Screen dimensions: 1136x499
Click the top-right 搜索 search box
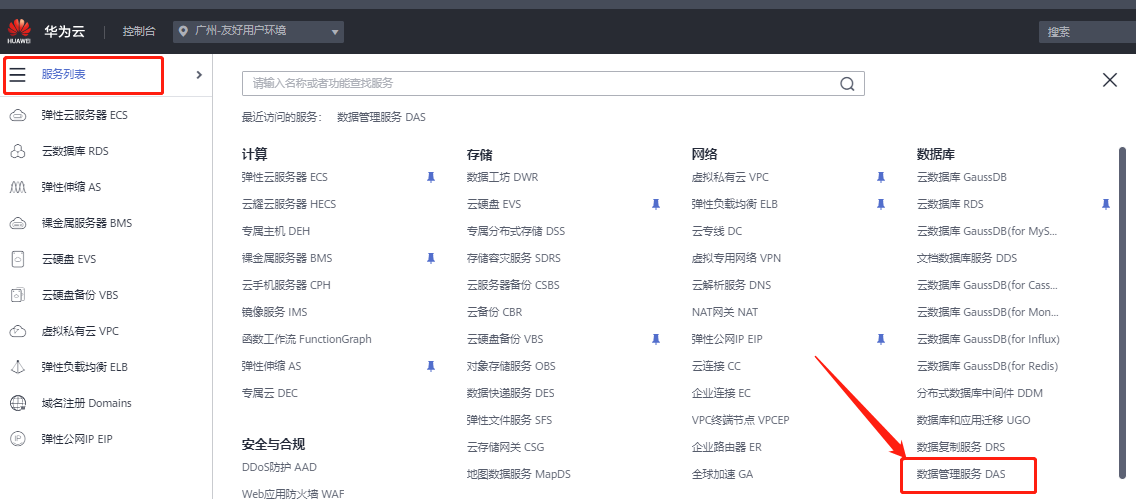click(x=1088, y=32)
